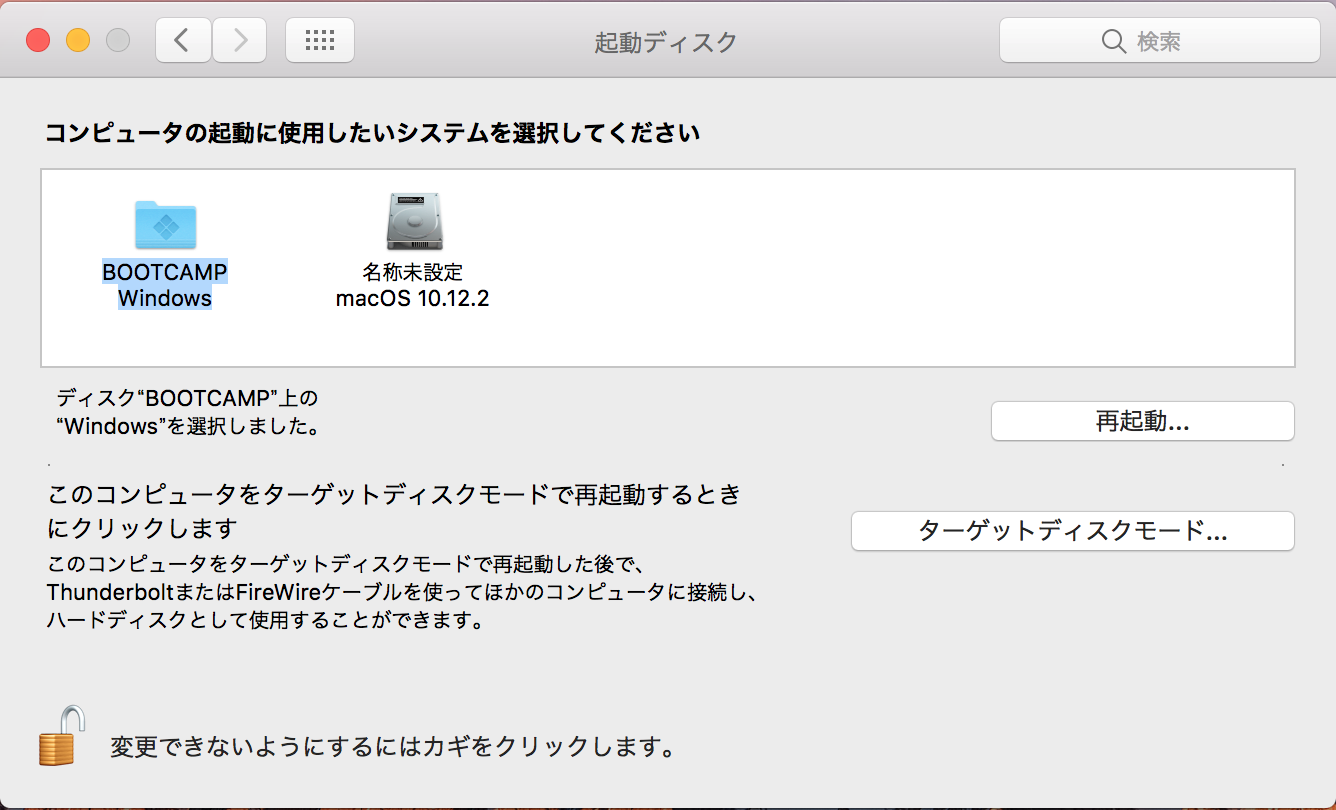The image size is (1336, 810).
Task: Show all preferences grid icon
Action: (x=320, y=41)
